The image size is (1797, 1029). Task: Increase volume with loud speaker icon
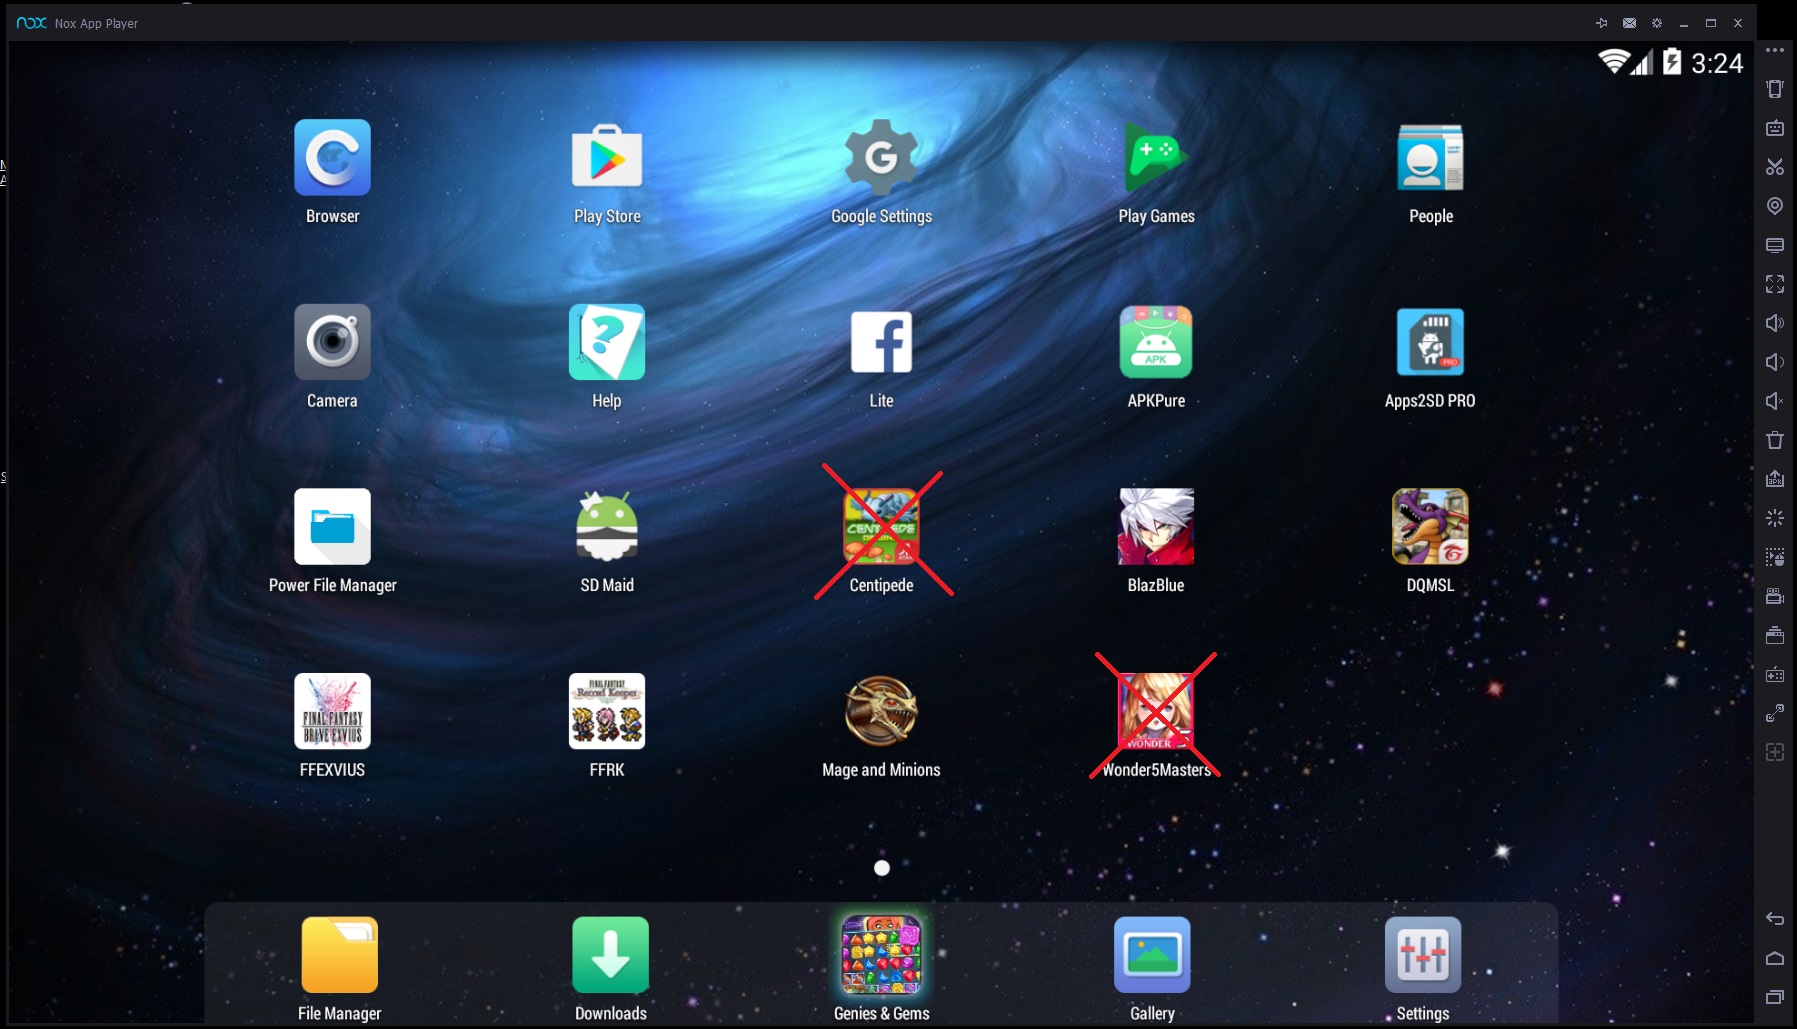click(1775, 323)
